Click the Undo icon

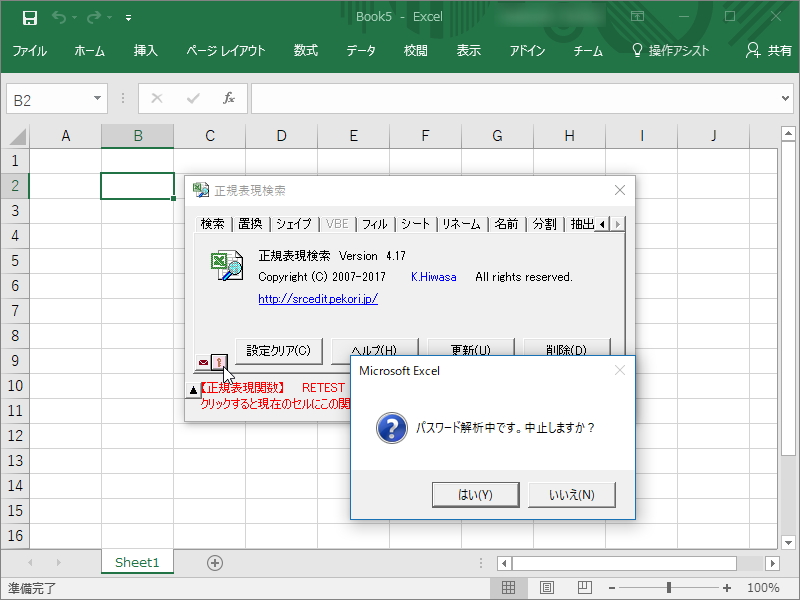point(57,16)
